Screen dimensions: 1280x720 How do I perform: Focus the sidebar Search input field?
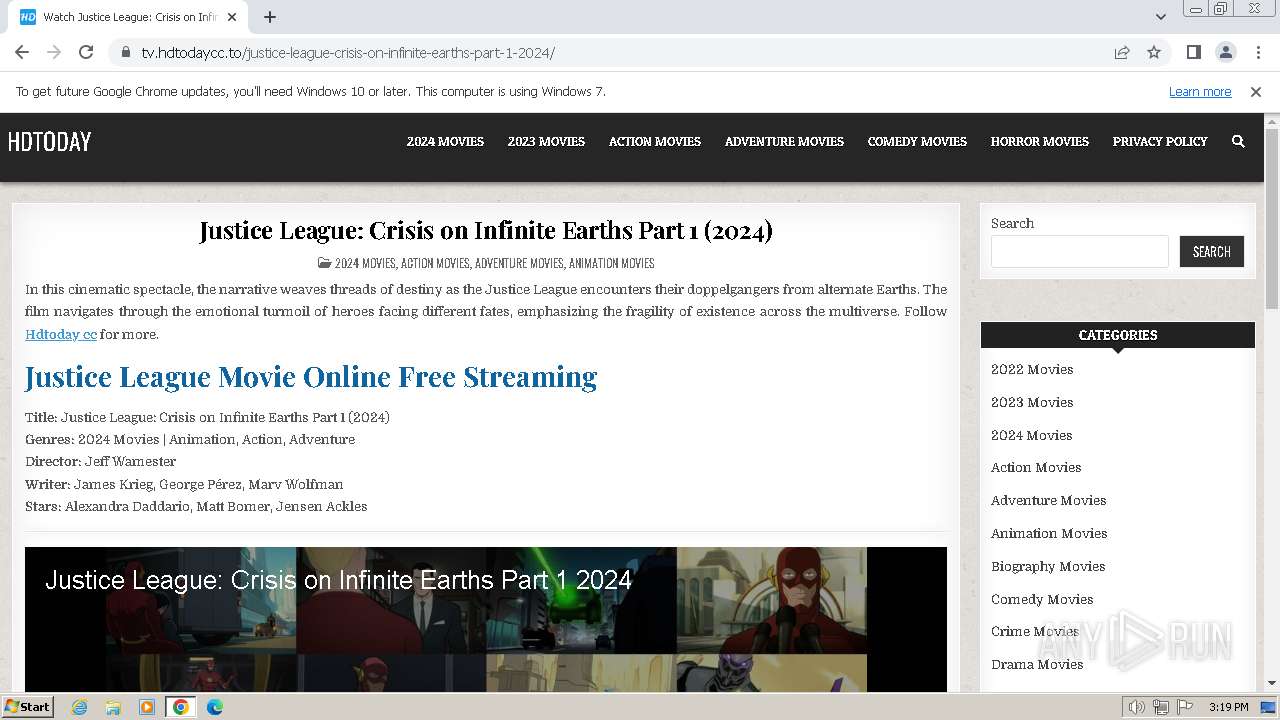(1080, 251)
